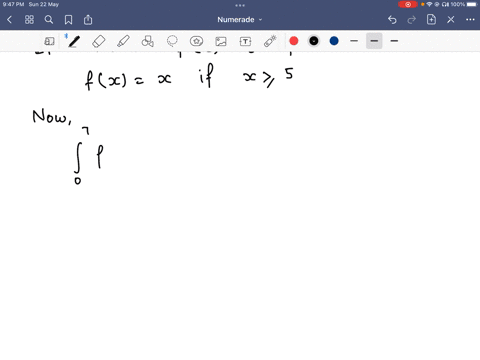The width and height of the screenshot is (480, 360).
Task: Select the Shapes tool
Action: coord(148,41)
